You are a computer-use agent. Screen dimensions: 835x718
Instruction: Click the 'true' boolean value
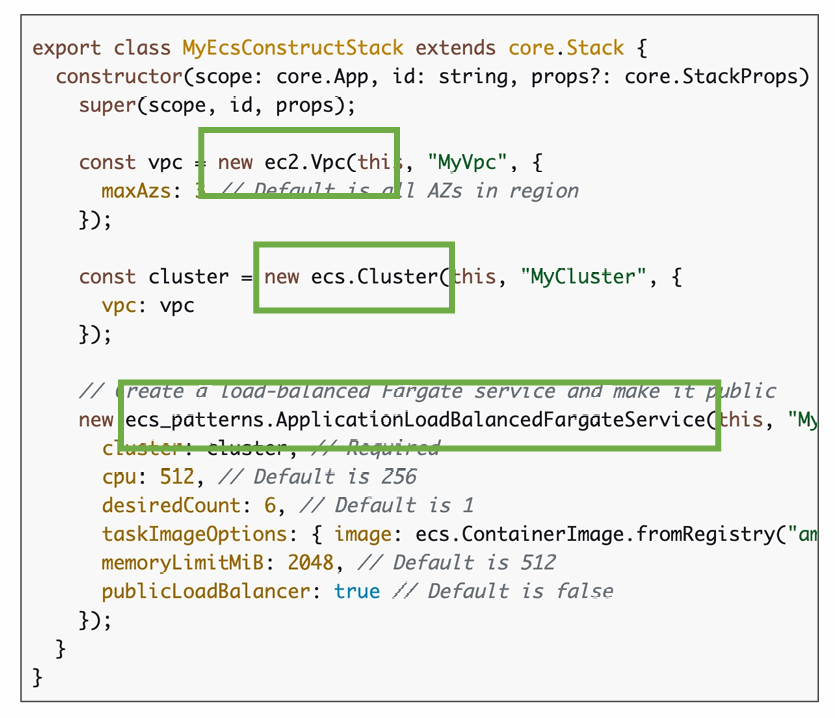click(357, 592)
